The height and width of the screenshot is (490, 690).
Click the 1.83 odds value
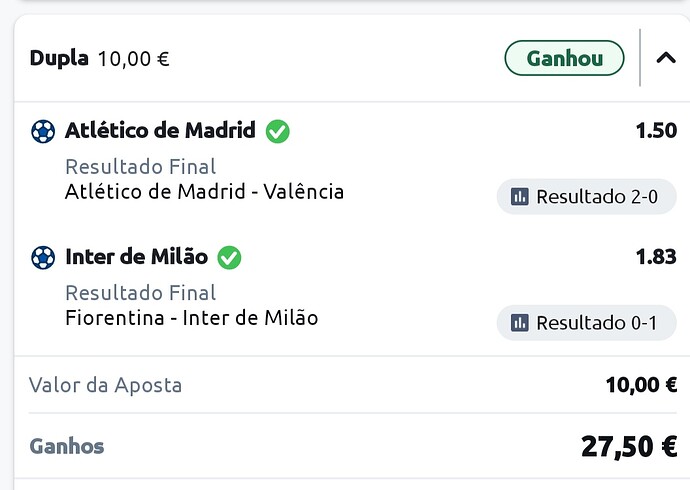tap(656, 257)
